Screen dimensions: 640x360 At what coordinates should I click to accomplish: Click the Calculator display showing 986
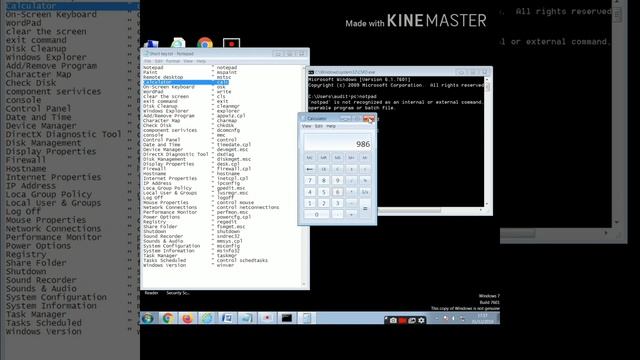click(337, 143)
